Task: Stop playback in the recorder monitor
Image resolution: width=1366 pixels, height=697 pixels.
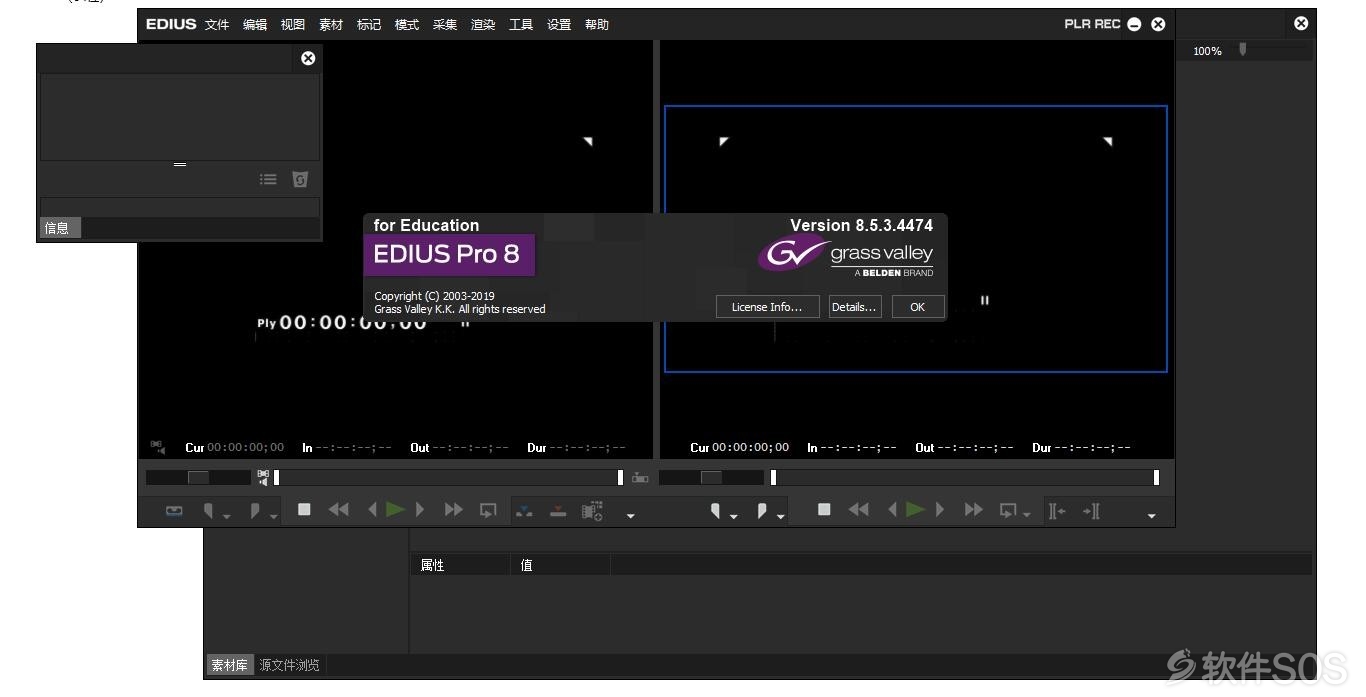Action: pos(824,510)
